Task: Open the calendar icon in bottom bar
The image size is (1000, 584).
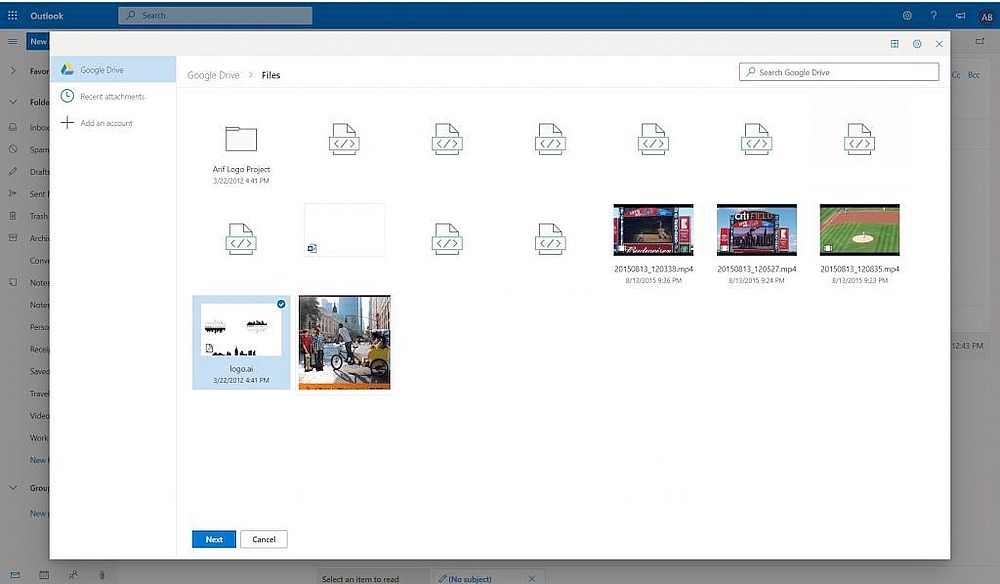Action: (43, 575)
